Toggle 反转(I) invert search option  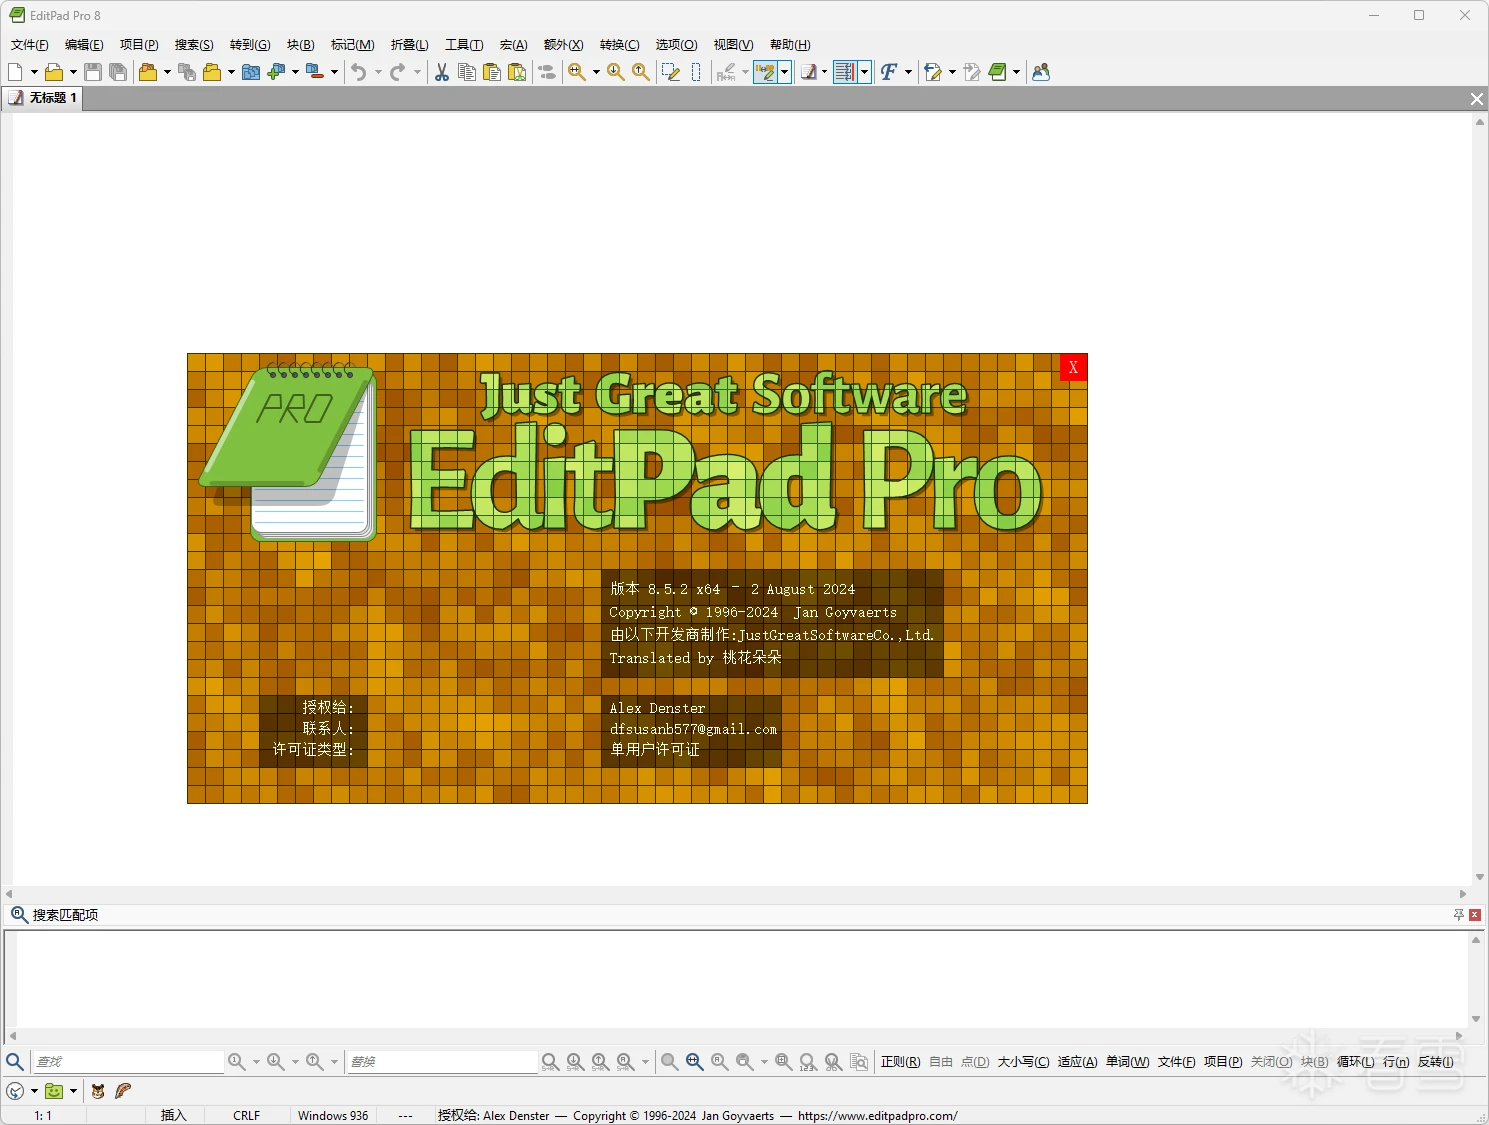[1435, 1062]
